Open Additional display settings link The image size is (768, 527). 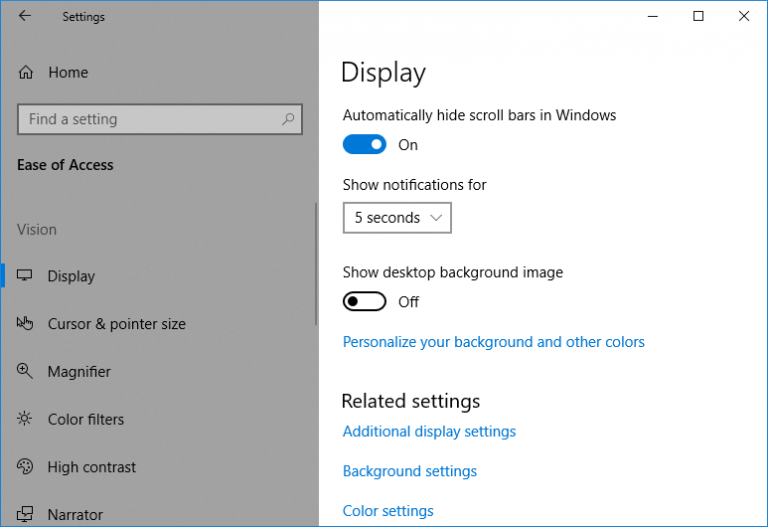point(430,431)
